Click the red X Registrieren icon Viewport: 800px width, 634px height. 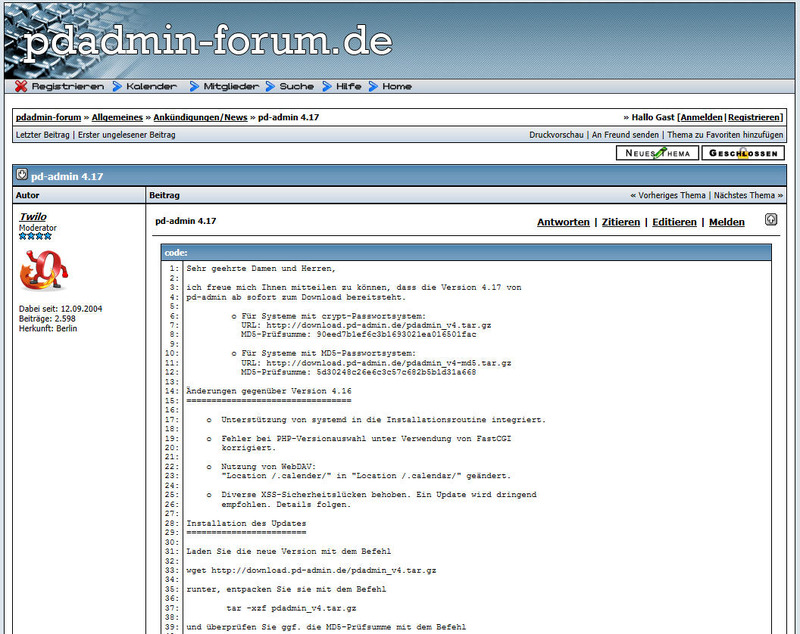[21, 87]
